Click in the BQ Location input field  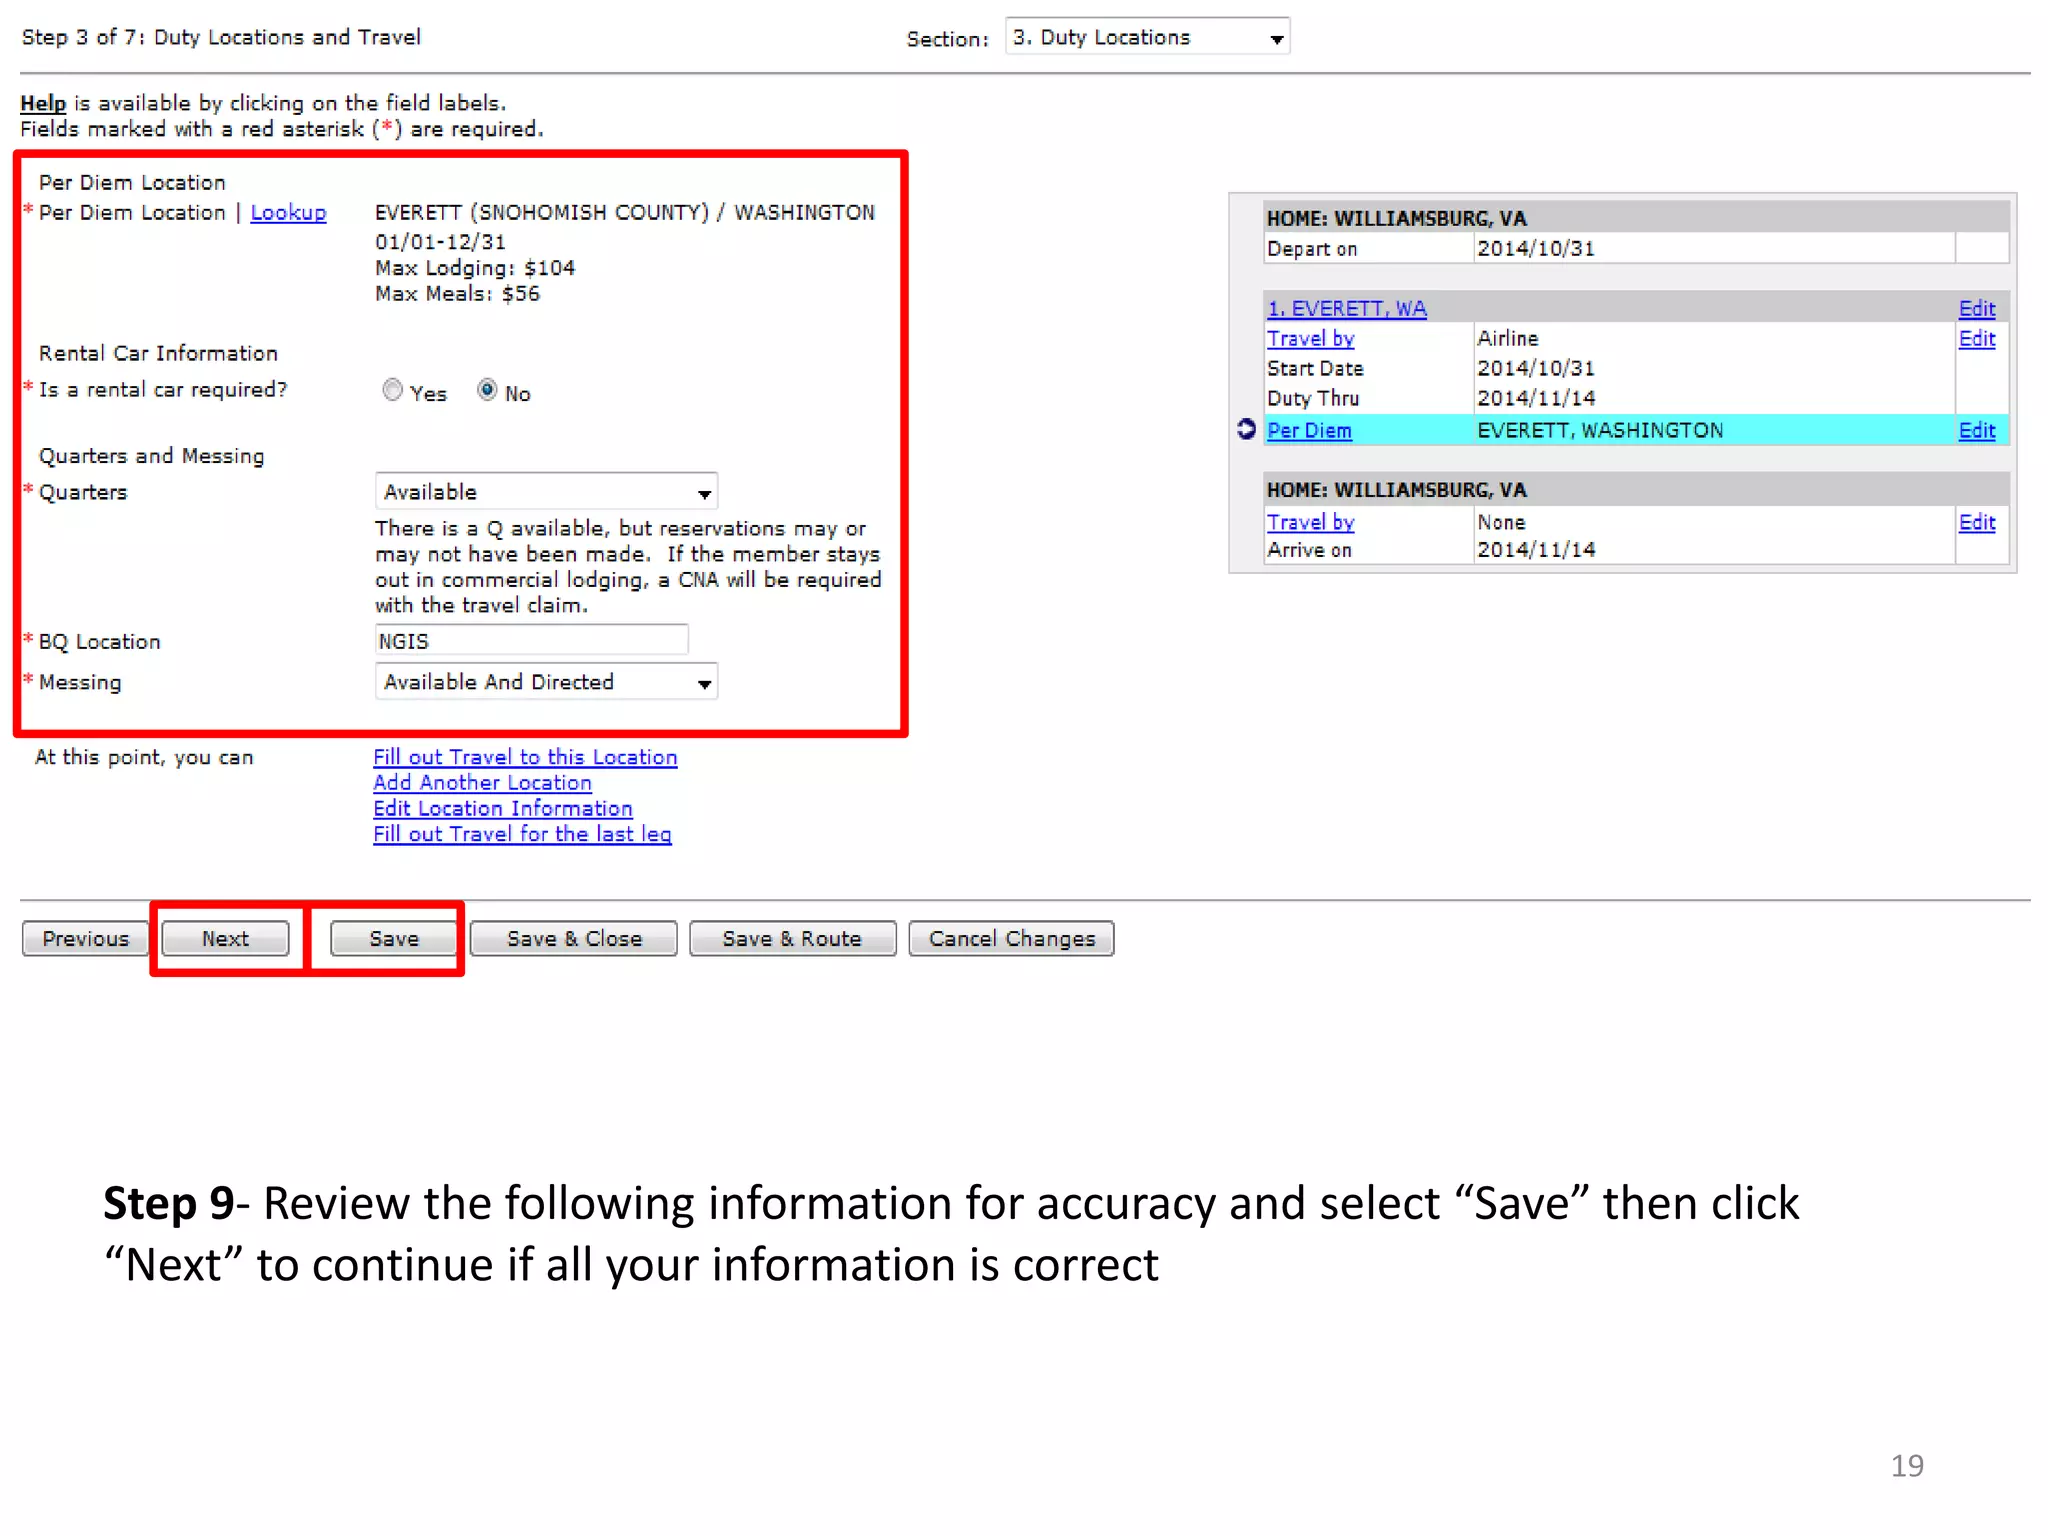[x=531, y=641]
